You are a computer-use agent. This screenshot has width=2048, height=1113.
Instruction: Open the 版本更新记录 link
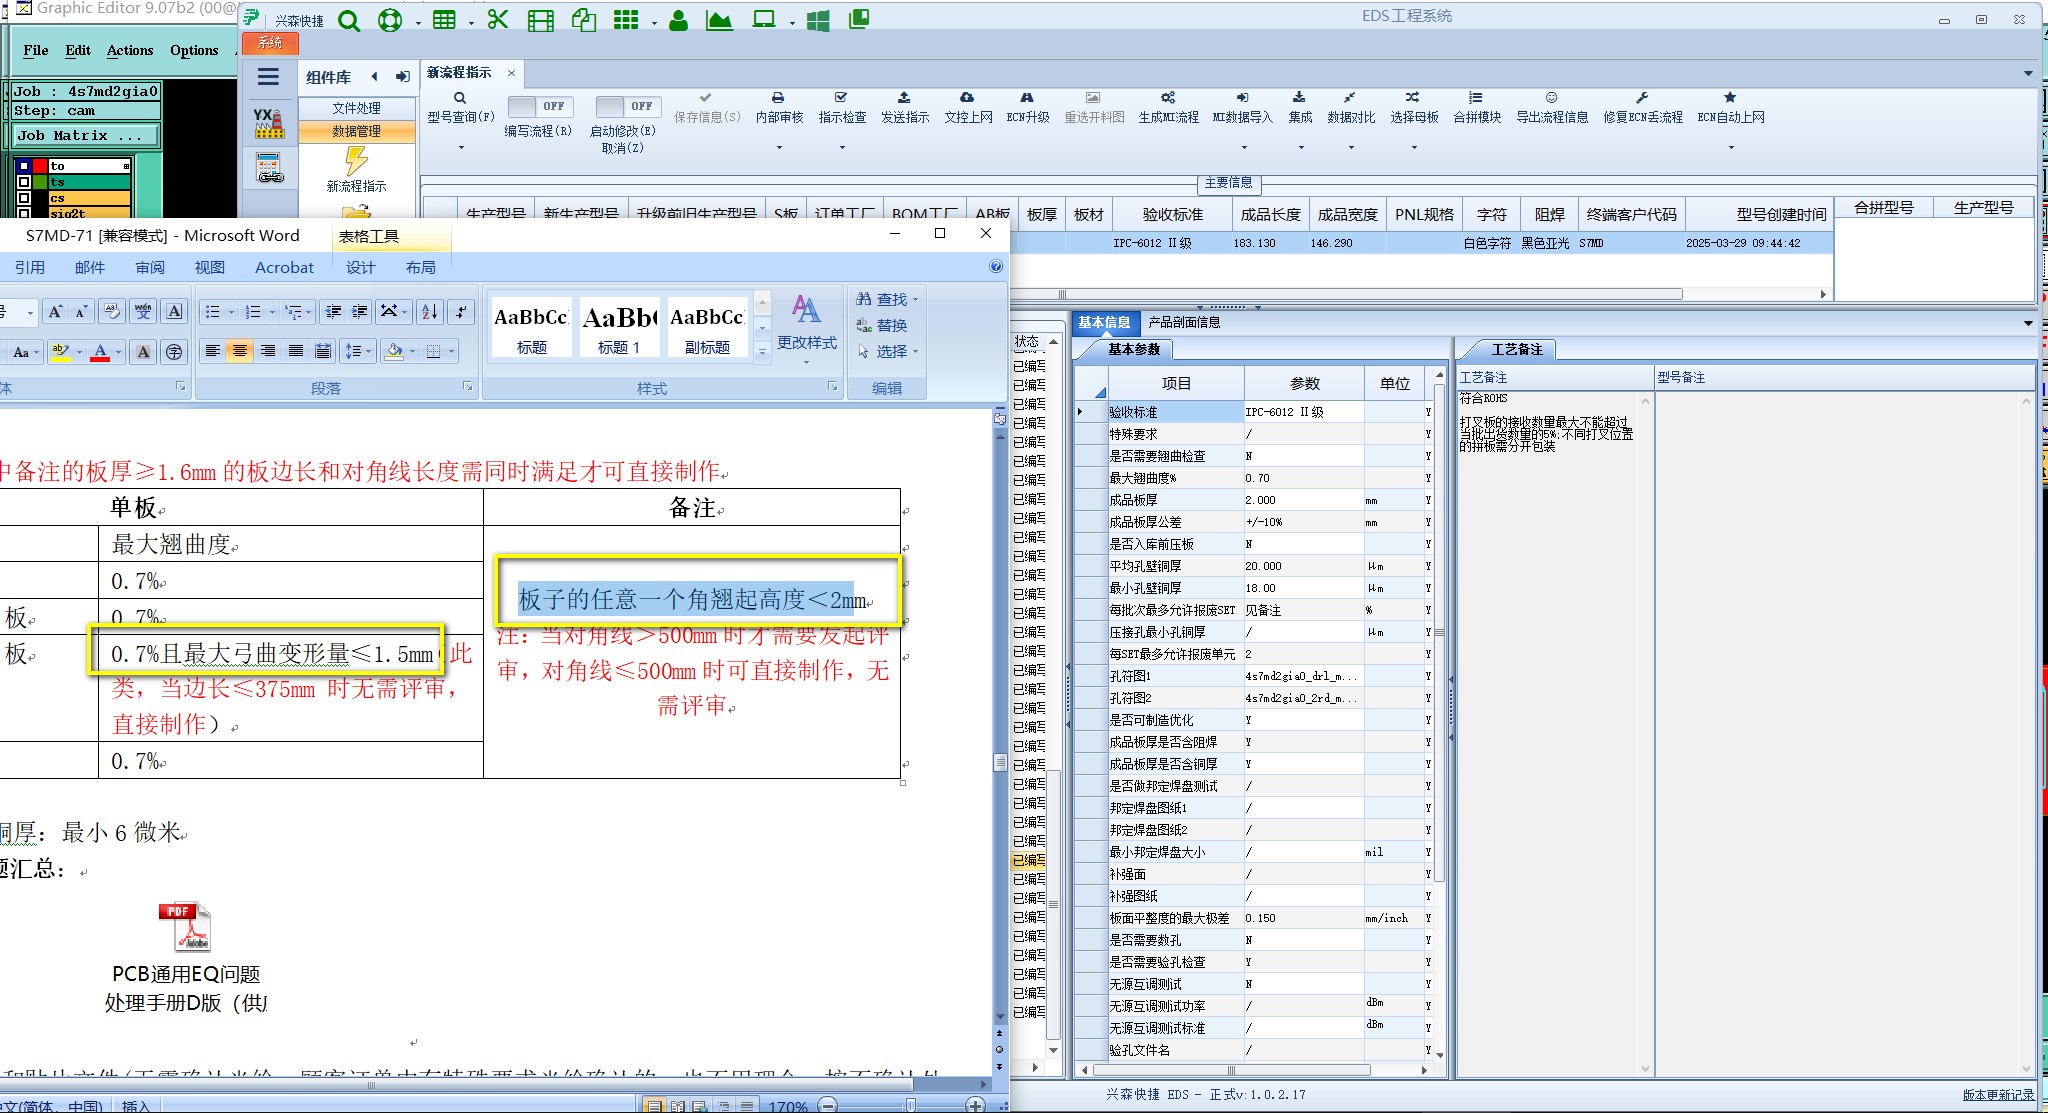point(1997,1095)
